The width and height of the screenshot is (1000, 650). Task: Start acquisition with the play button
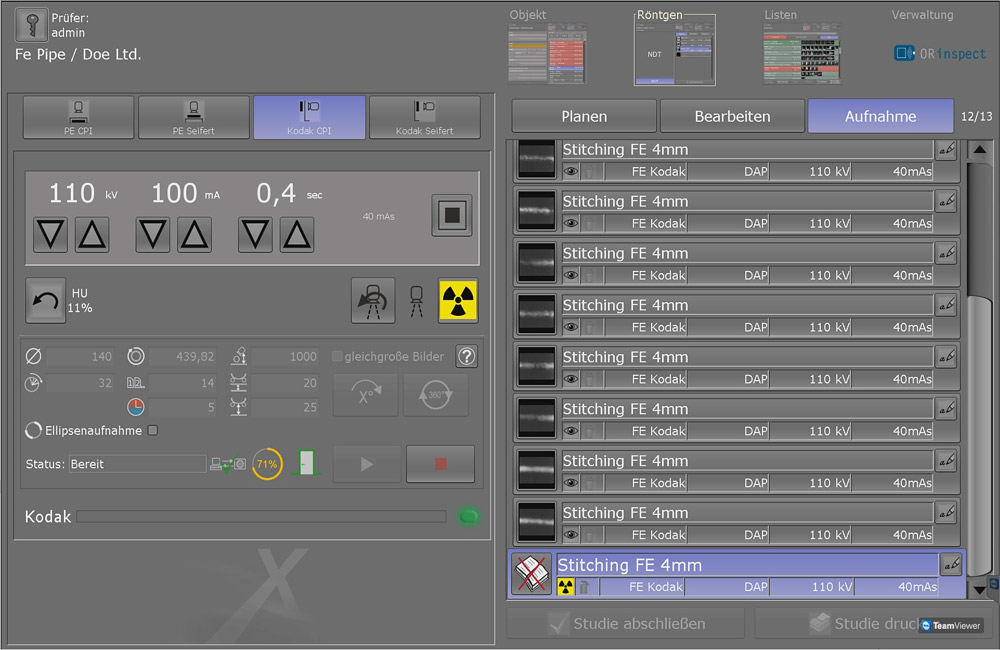(367, 464)
